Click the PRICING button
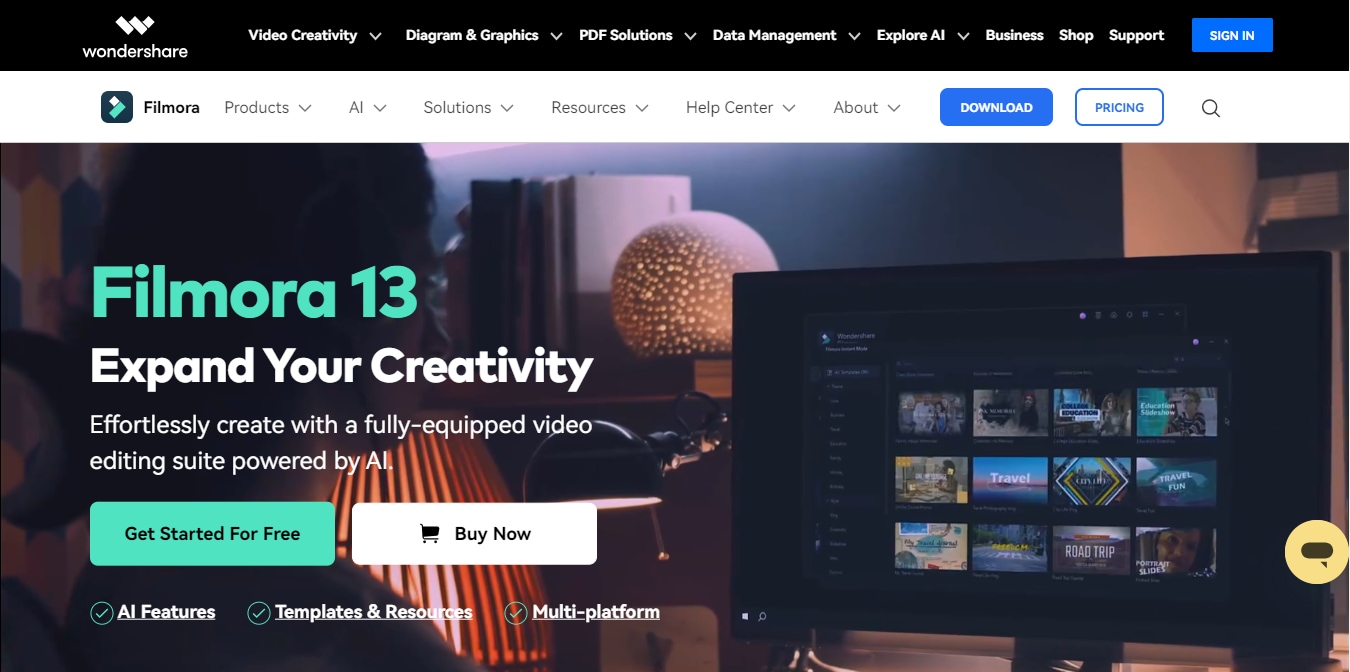Viewport: 1350px width, 672px height. pos(1119,107)
